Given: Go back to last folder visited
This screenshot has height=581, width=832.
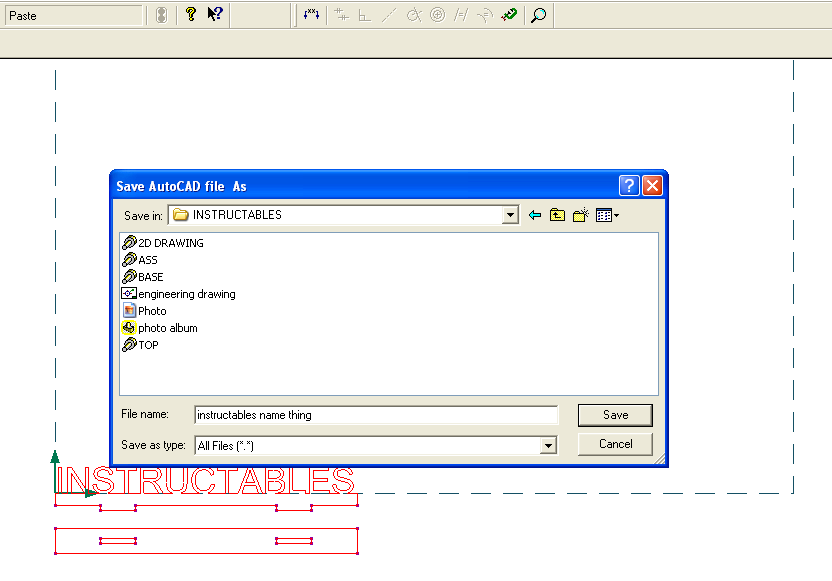Looking at the screenshot, I should (535, 215).
